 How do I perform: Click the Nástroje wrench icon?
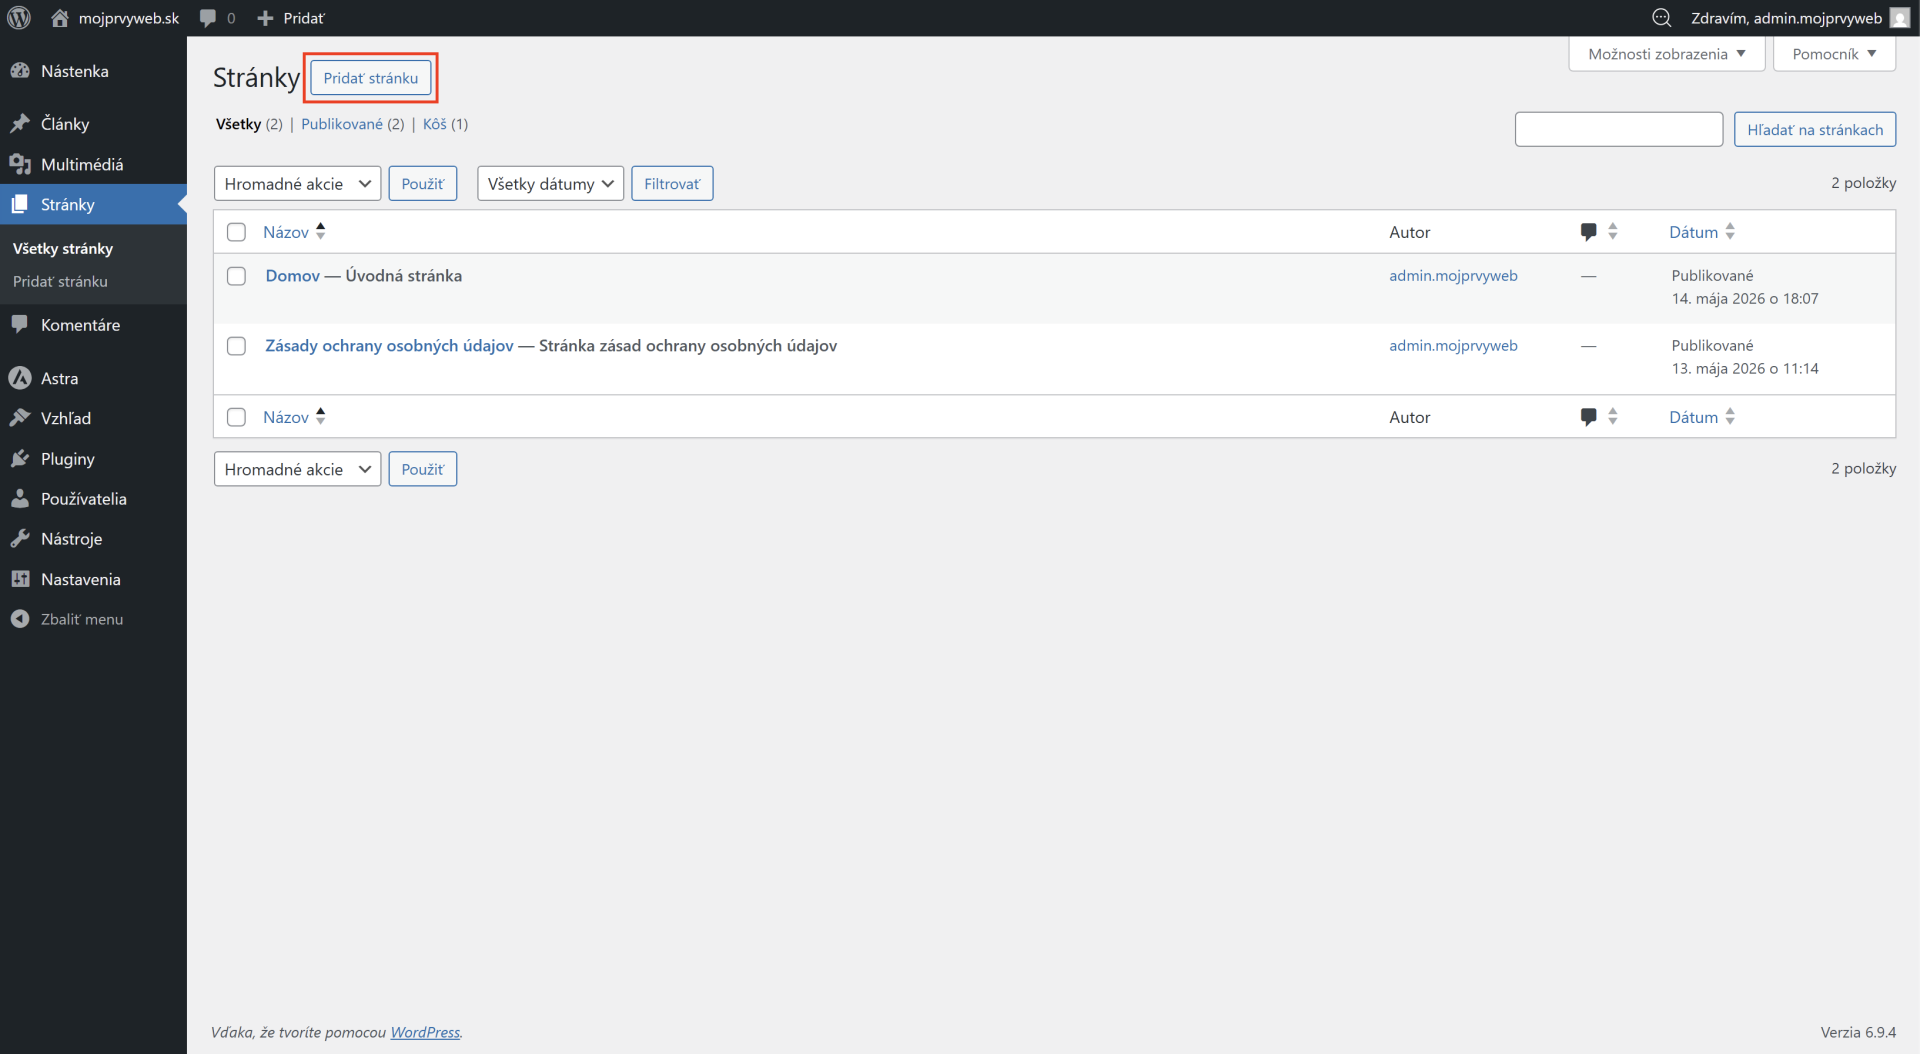[20, 539]
